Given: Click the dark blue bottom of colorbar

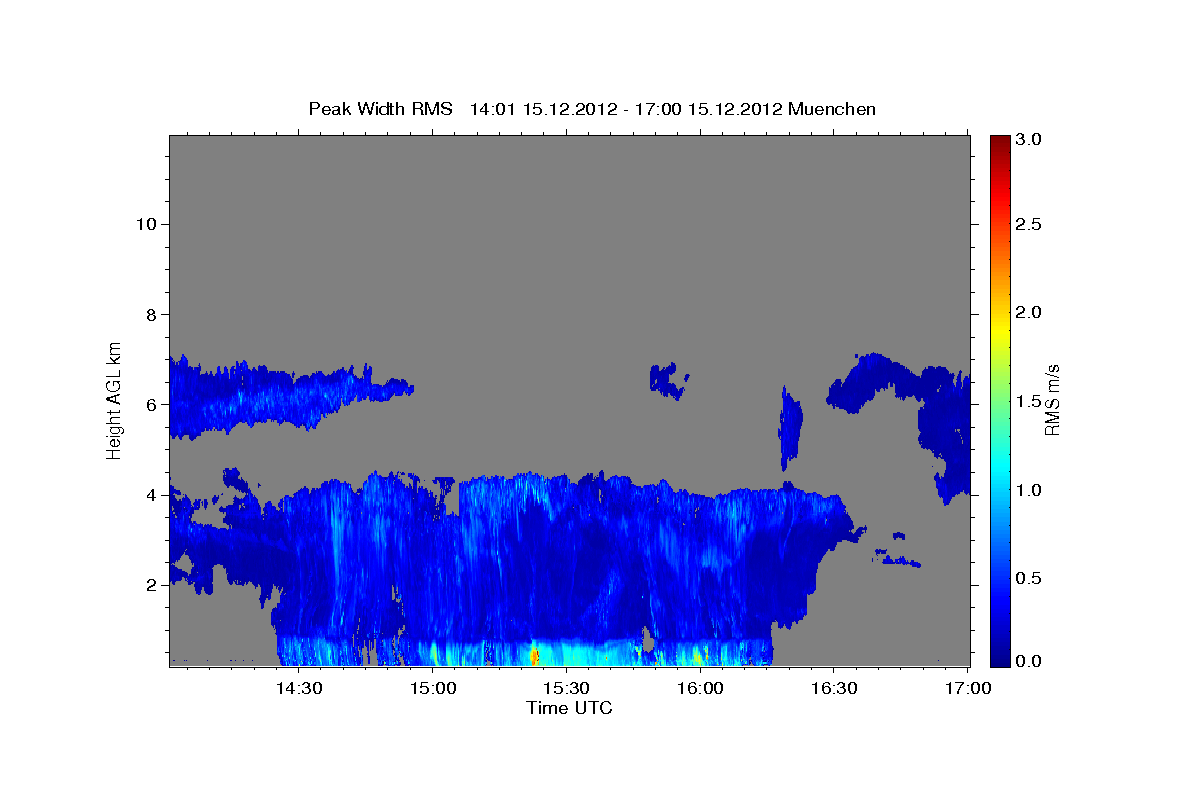Looking at the screenshot, I should click(1000, 658).
